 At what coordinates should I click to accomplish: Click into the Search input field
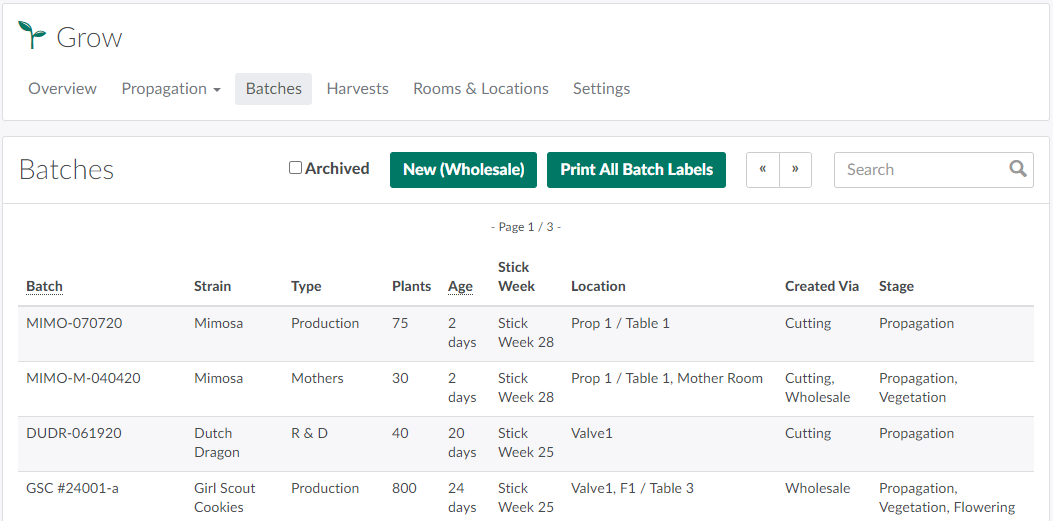tap(920, 169)
